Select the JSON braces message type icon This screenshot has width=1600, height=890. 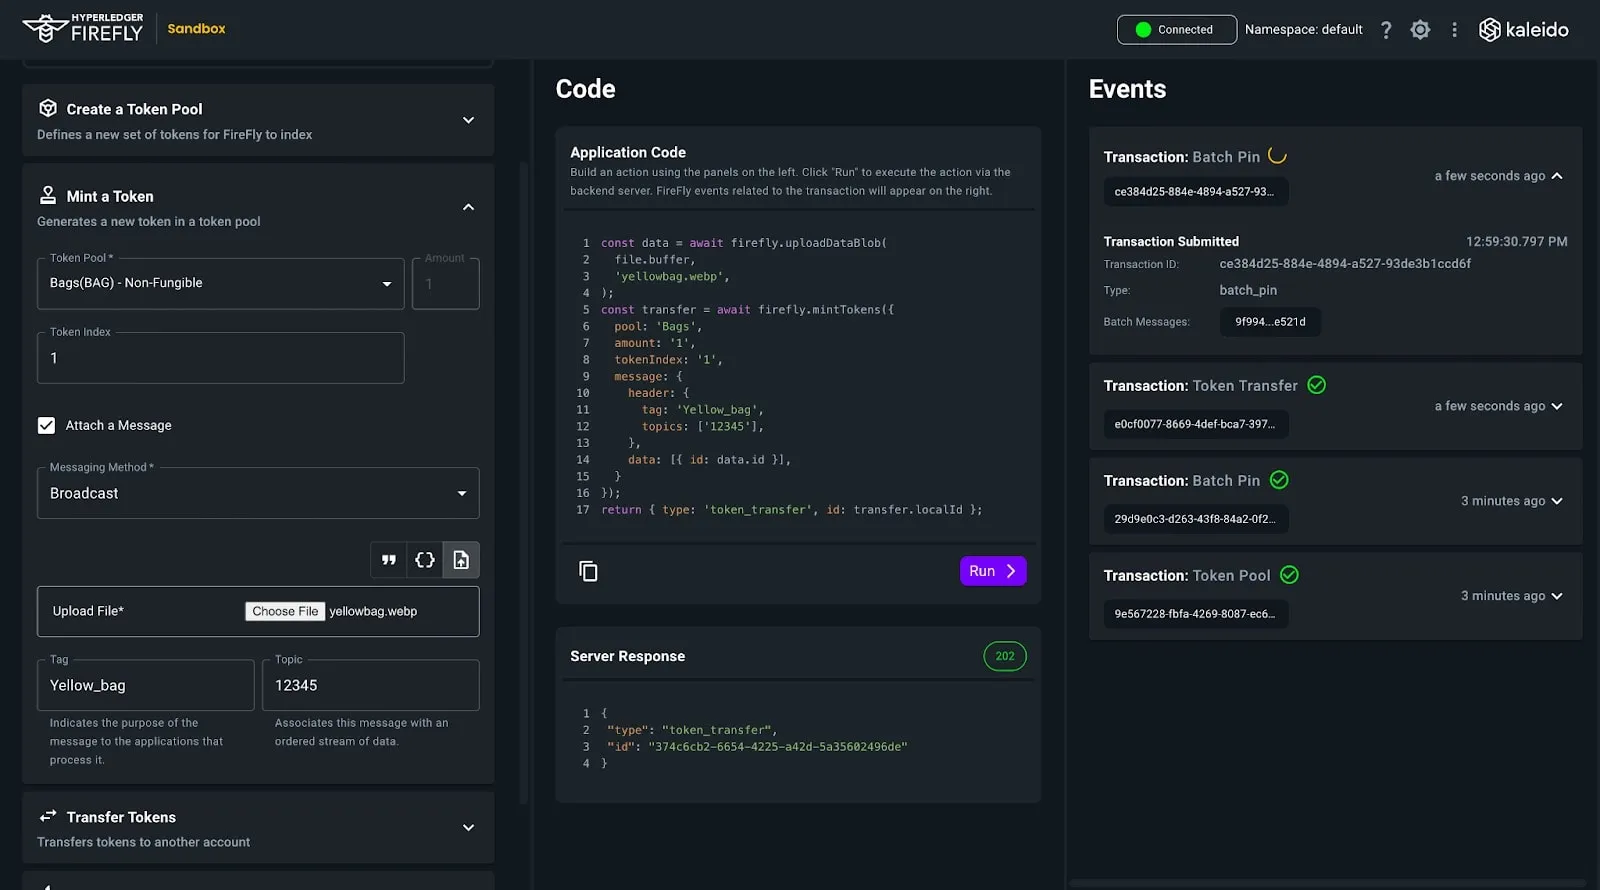pos(425,560)
